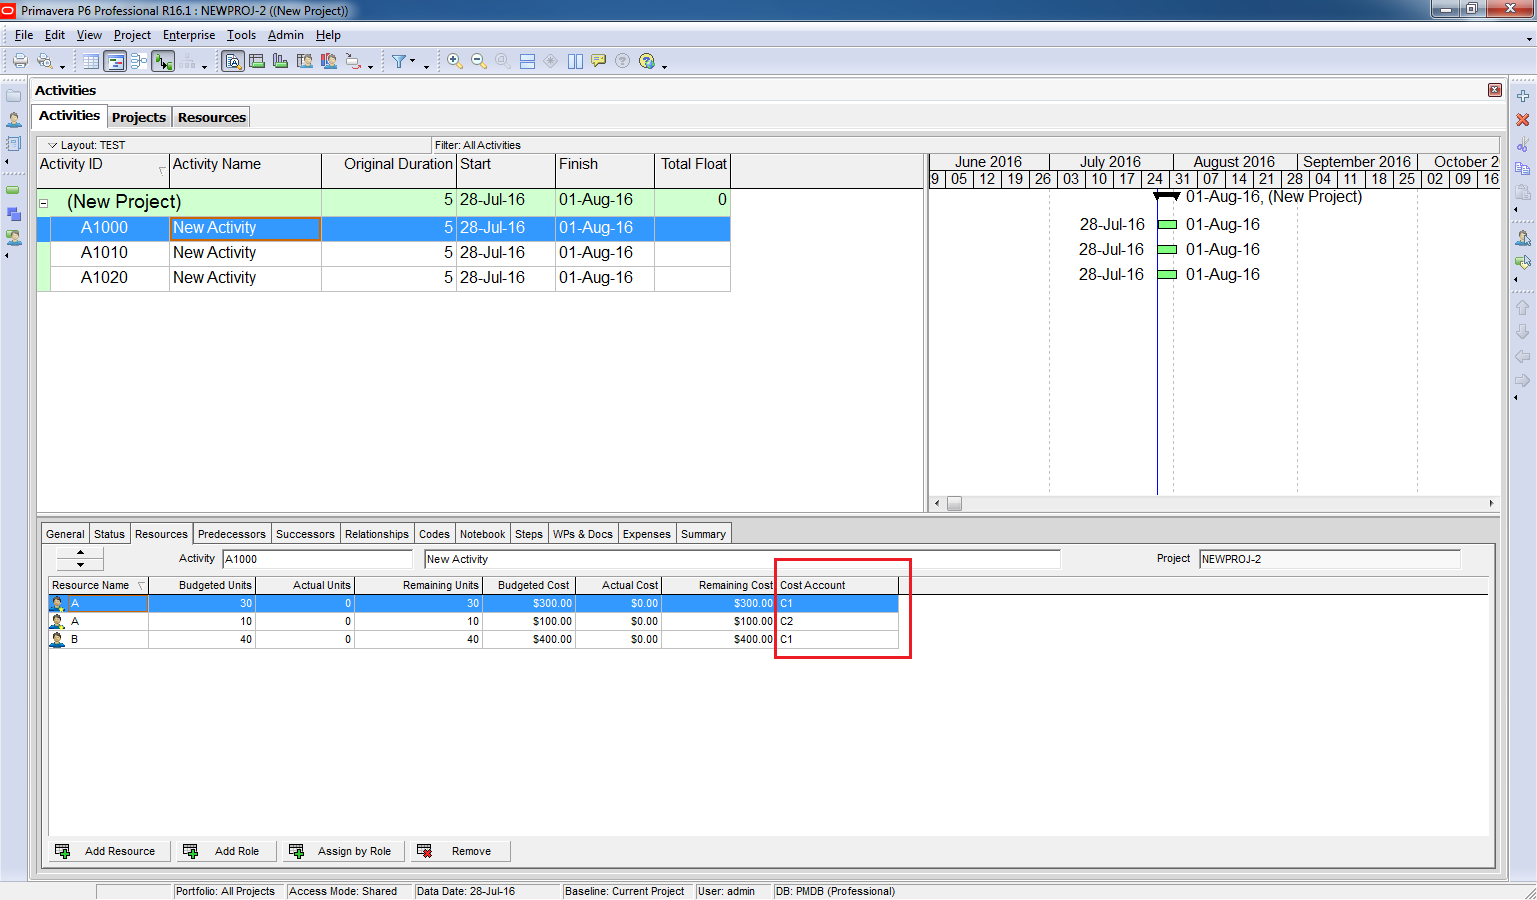The height and width of the screenshot is (900, 1537).
Task: Toggle the Gantt Chart view button
Action: pos(115,61)
